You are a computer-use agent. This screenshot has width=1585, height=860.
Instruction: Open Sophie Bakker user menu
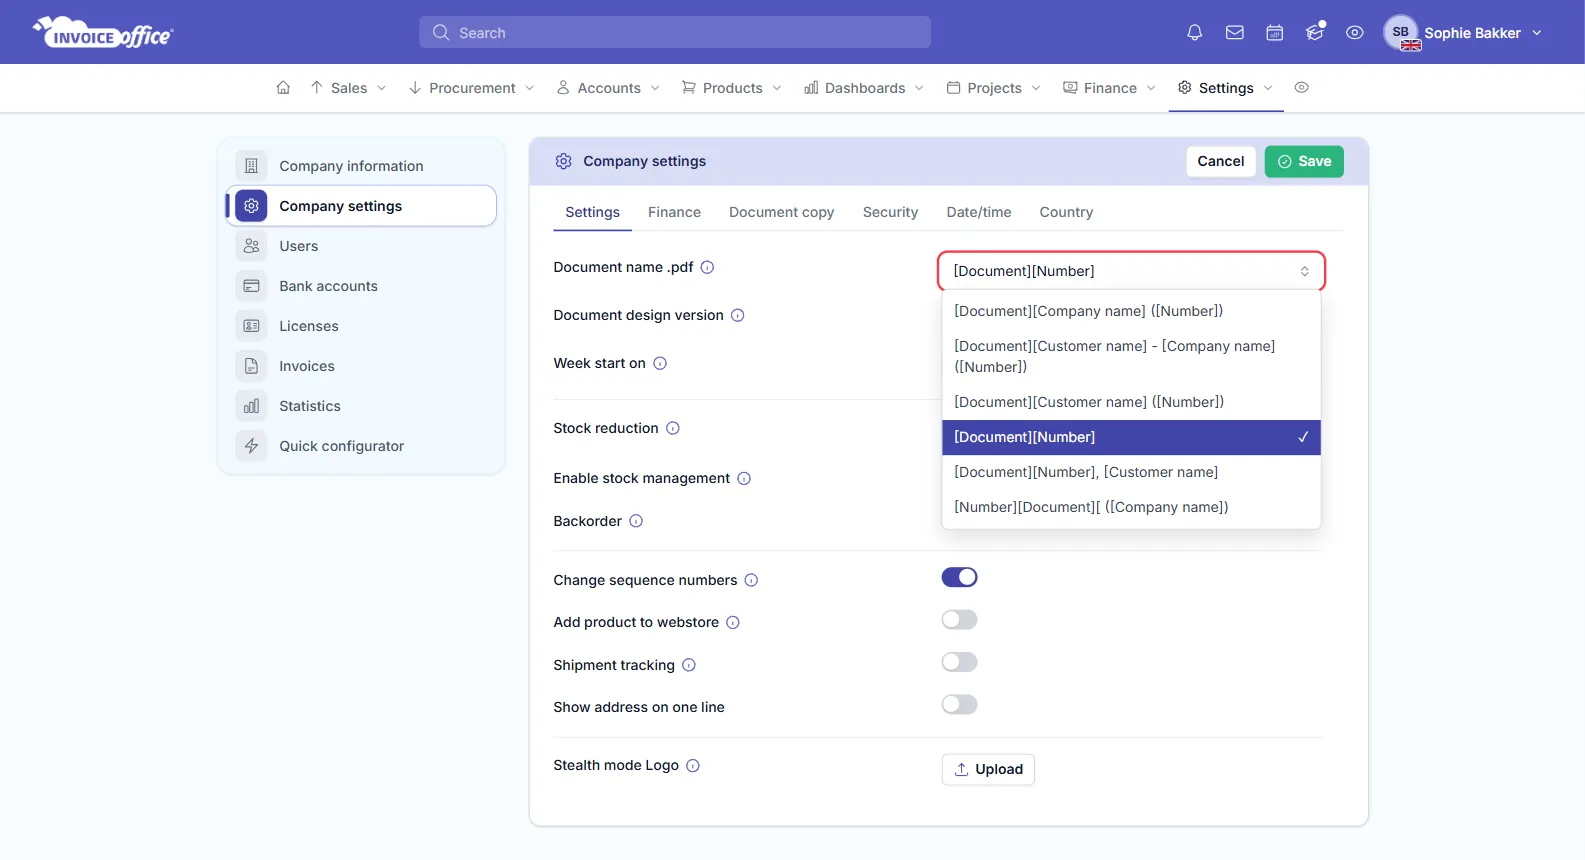[1464, 33]
